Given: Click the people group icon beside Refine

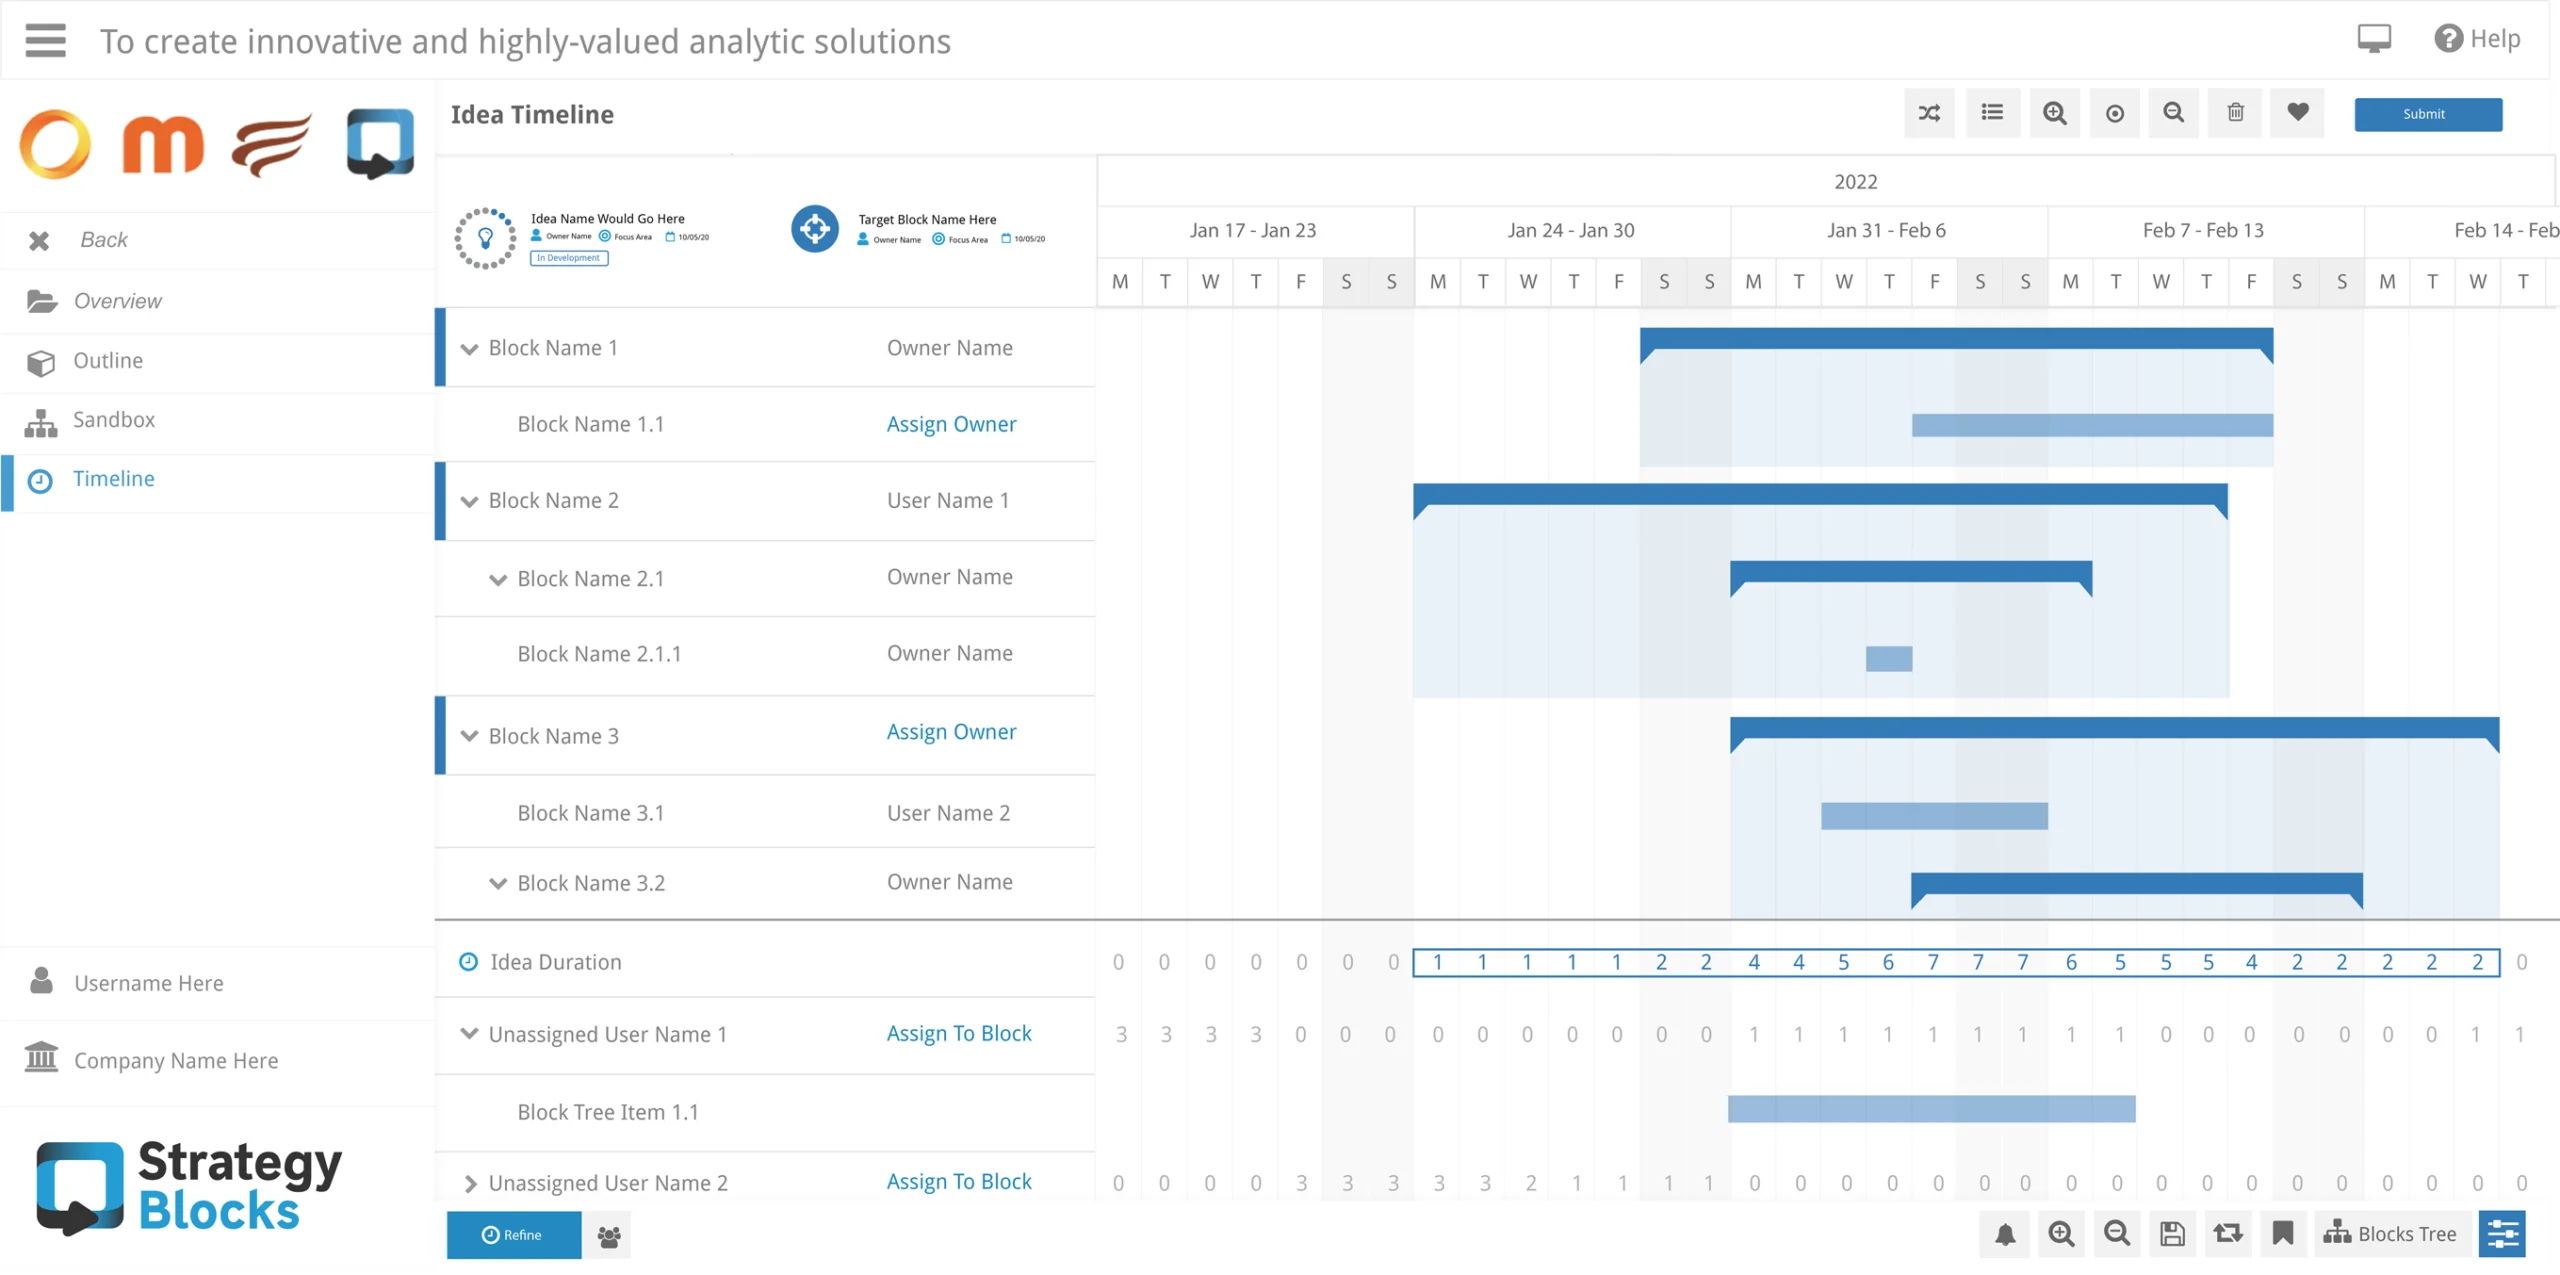Looking at the screenshot, I should point(609,1236).
